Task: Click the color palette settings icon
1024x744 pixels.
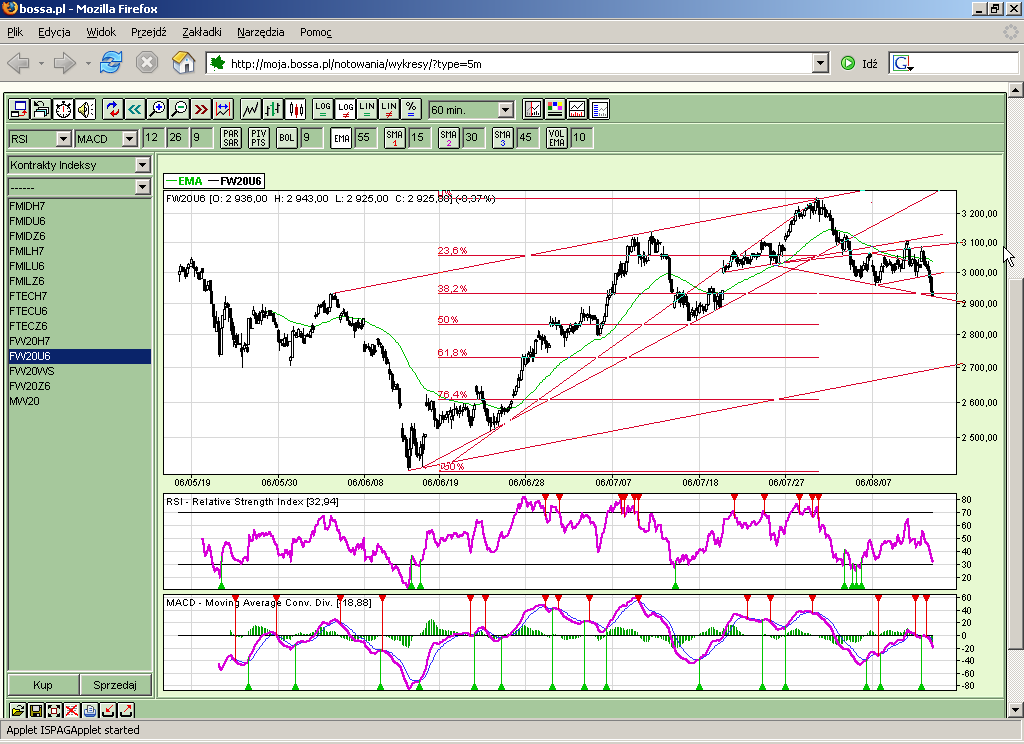Action: click(555, 109)
